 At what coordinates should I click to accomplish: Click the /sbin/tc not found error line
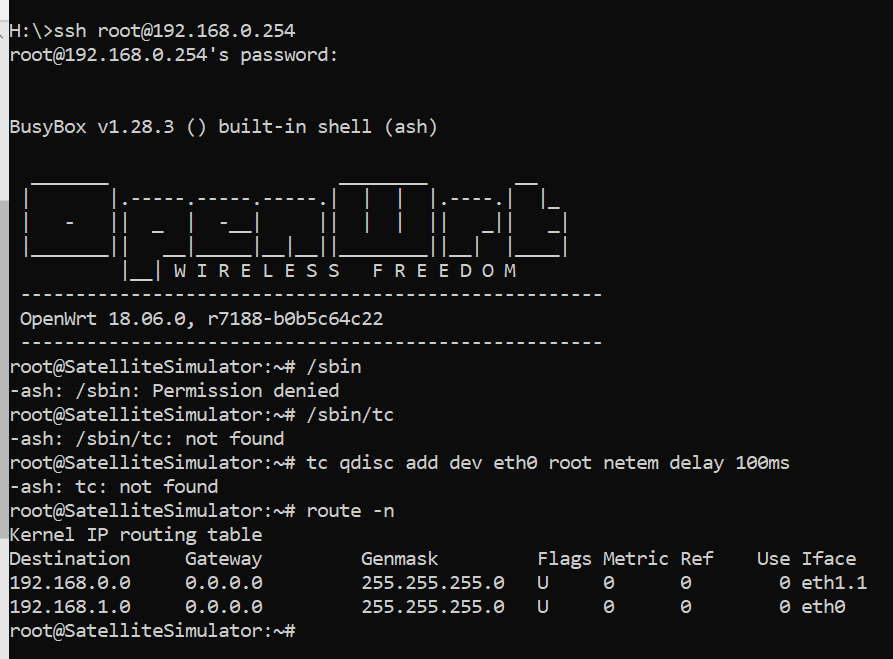(x=147, y=439)
